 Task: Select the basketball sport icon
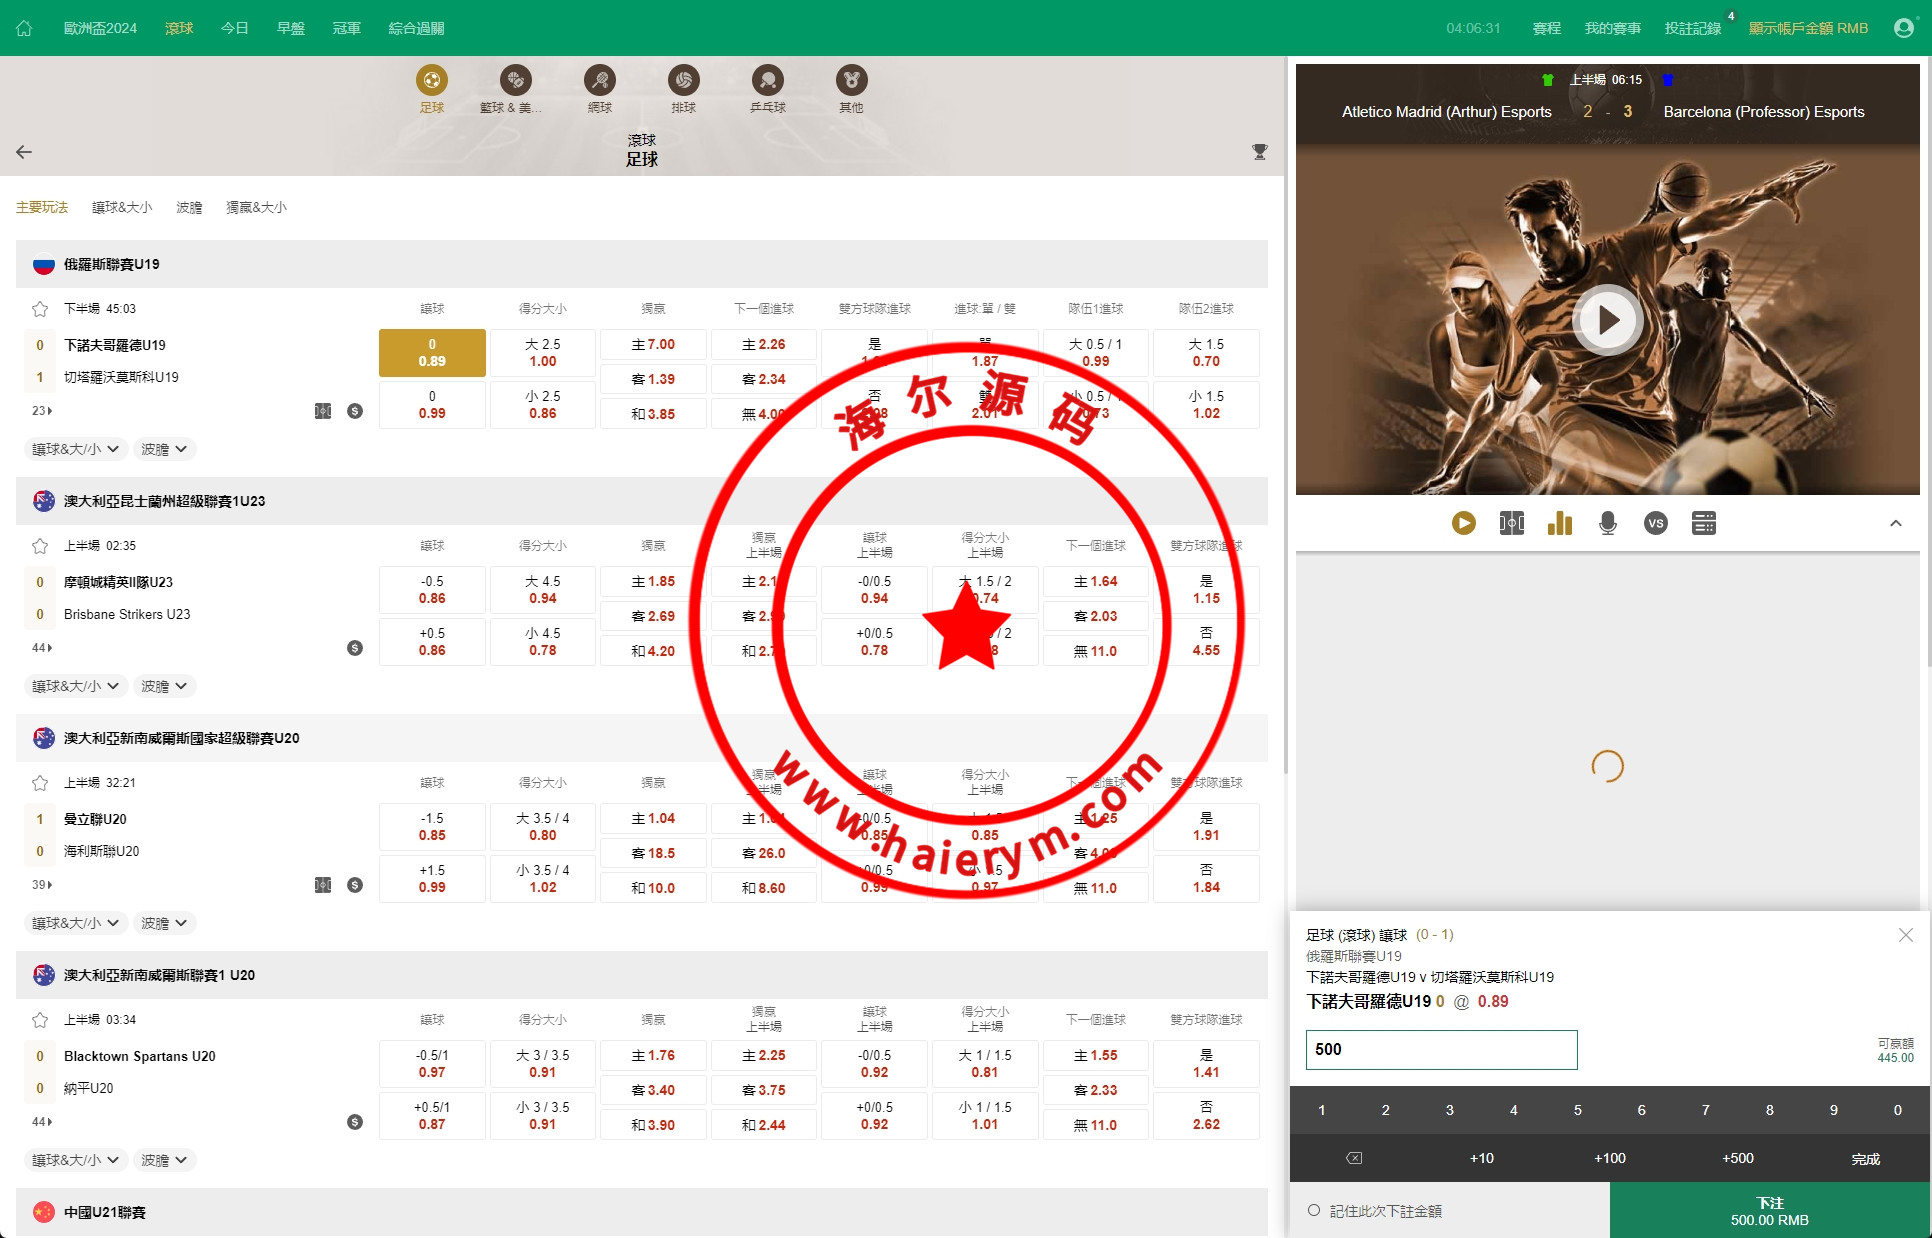tap(515, 80)
